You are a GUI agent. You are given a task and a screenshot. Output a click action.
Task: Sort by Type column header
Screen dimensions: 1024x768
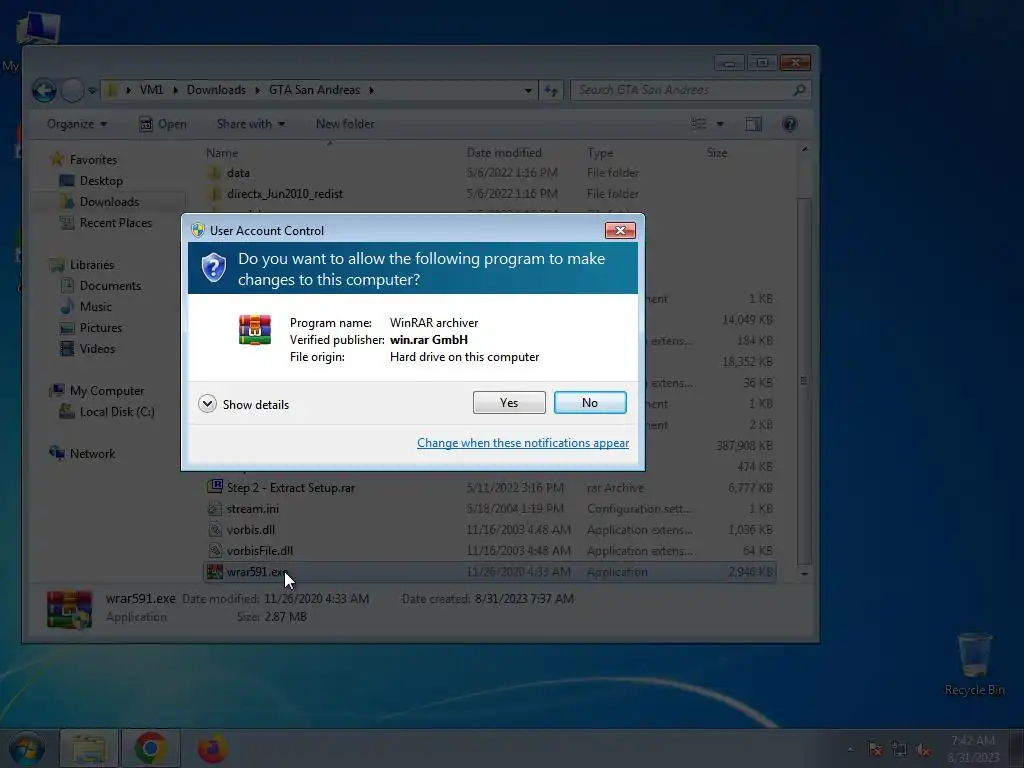point(600,153)
